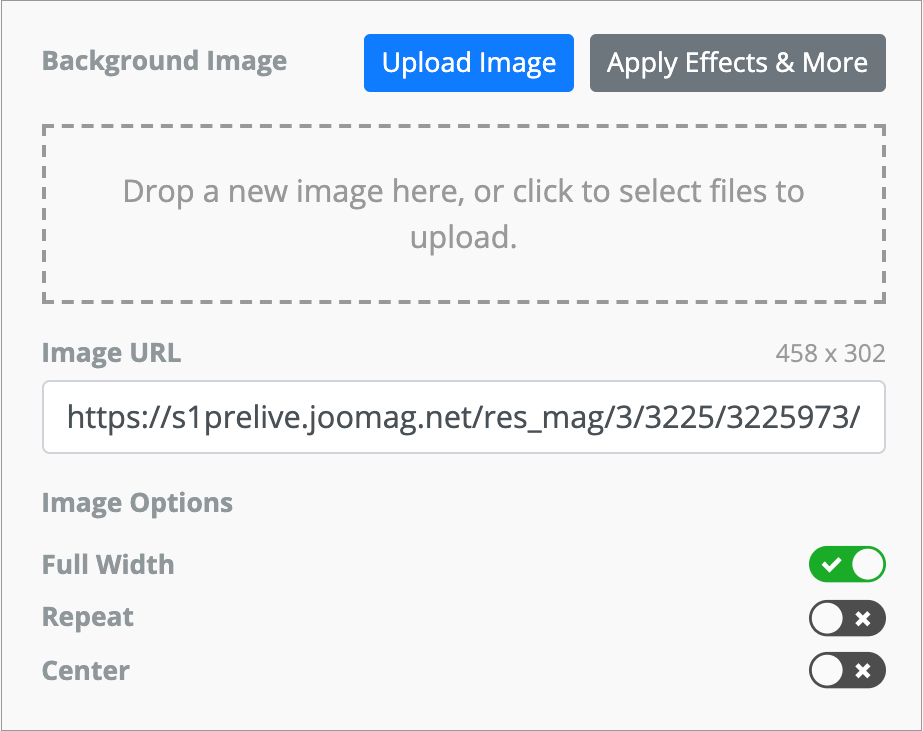The width and height of the screenshot is (923, 731).
Task: Click the white knob of Center switch
Action: [828, 670]
